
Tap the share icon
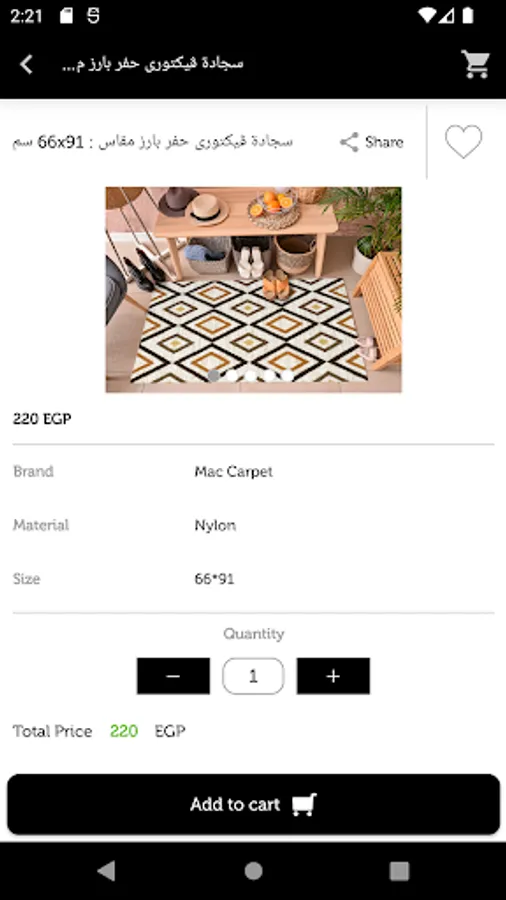coord(349,142)
